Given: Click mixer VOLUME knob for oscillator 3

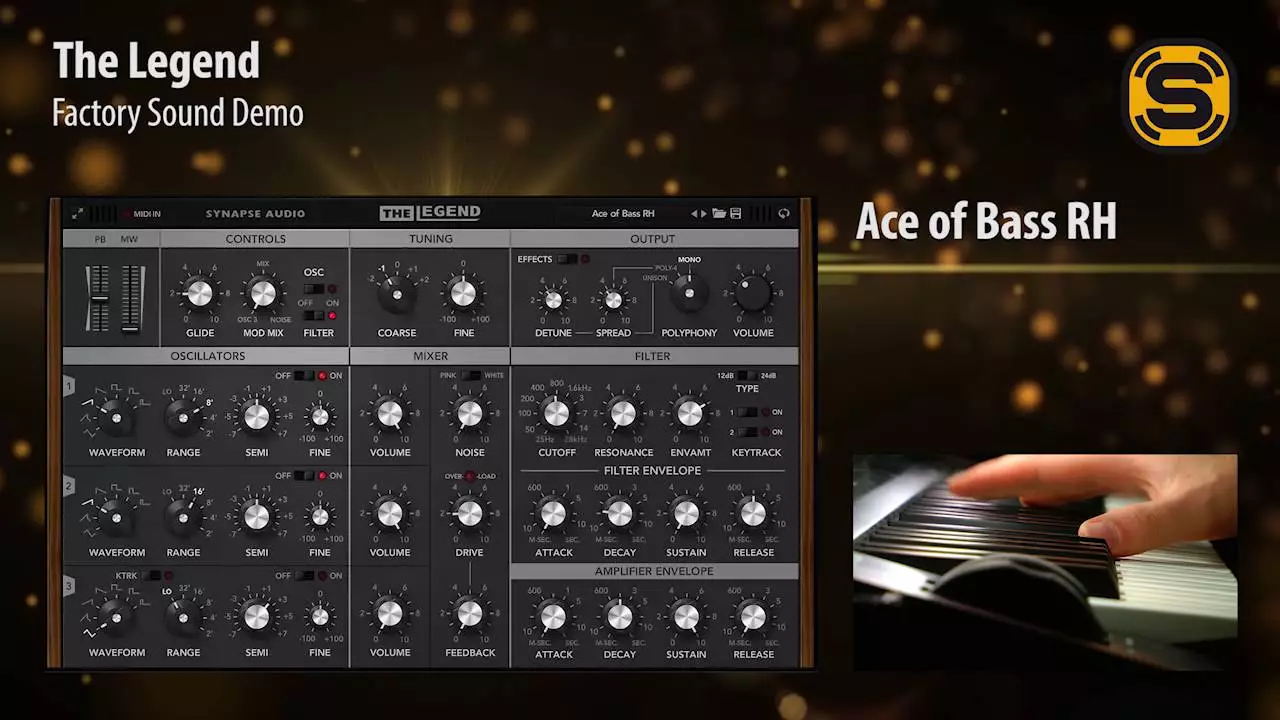Looking at the screenshot, I should coord(390,614).
